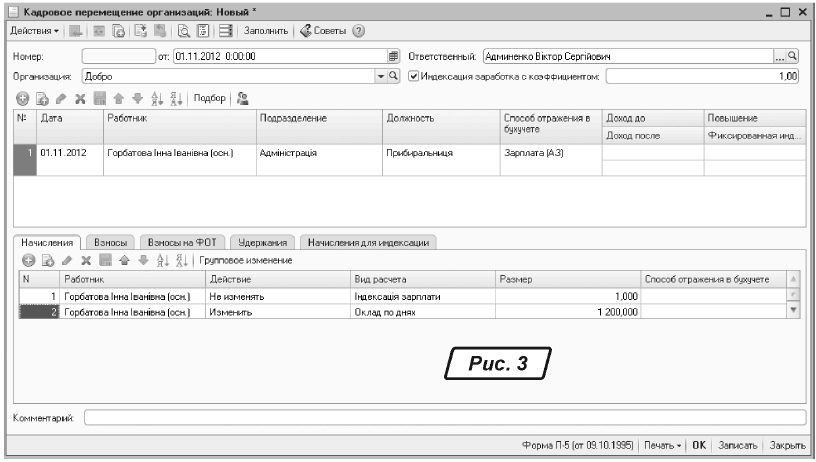Toggle Индексация заработка с коэффициентом checkbox
The height and width of the screenshot is (462, 816).
[414, 76]
